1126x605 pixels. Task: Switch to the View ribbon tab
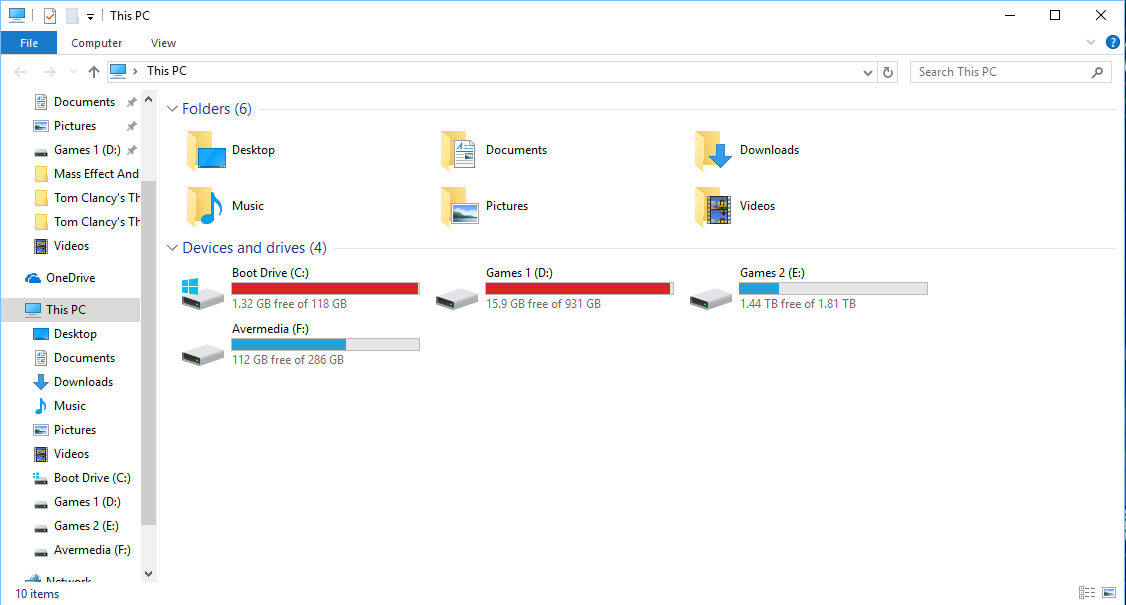click(x=163, y=43)
